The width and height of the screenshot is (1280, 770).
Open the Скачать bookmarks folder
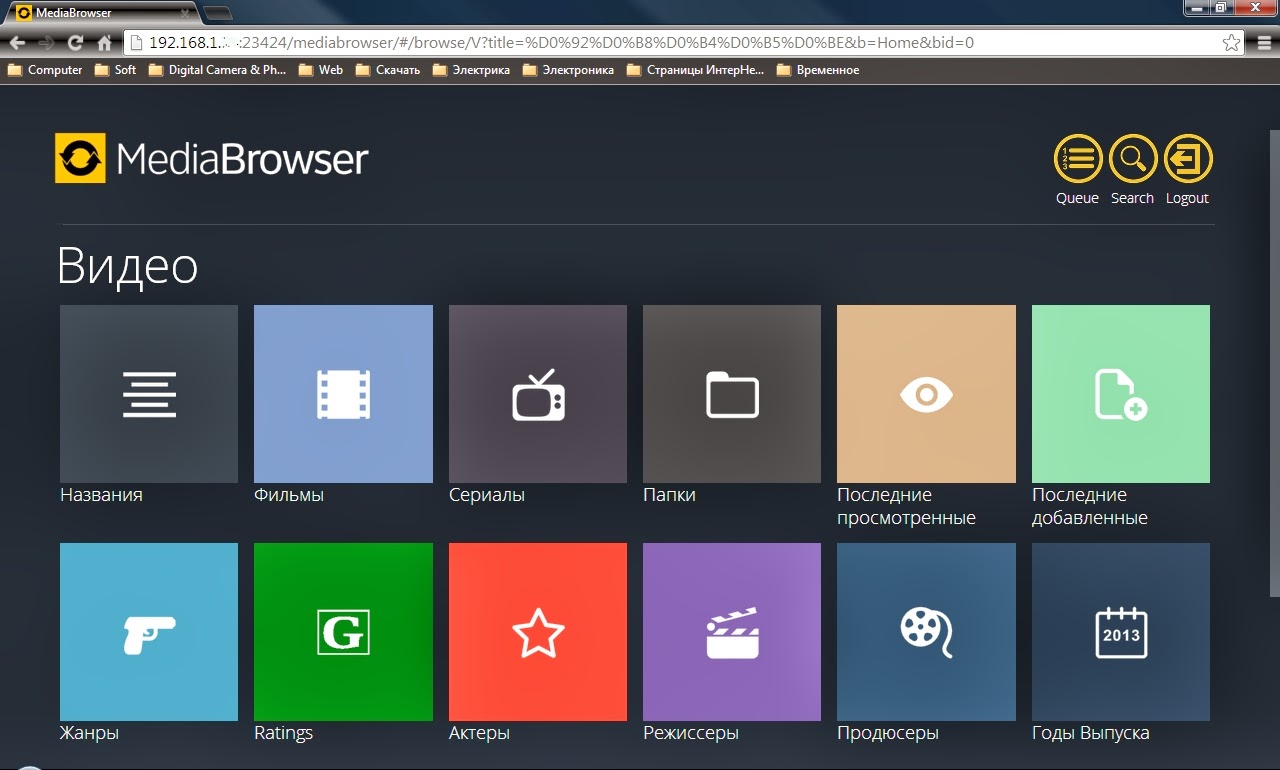point(388,70)
